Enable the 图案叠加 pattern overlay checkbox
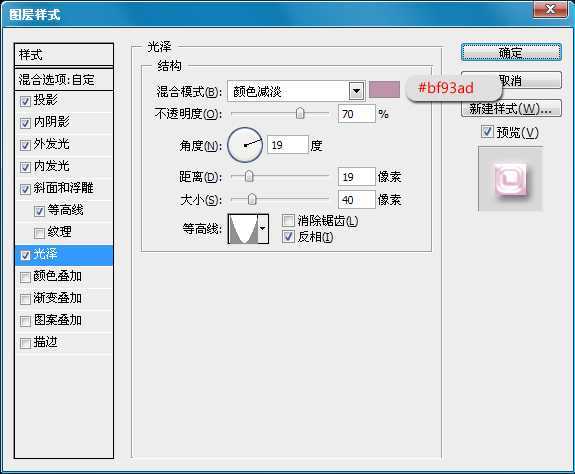The height and width of the screenshot is (474, 575). [x=25, y=321]
